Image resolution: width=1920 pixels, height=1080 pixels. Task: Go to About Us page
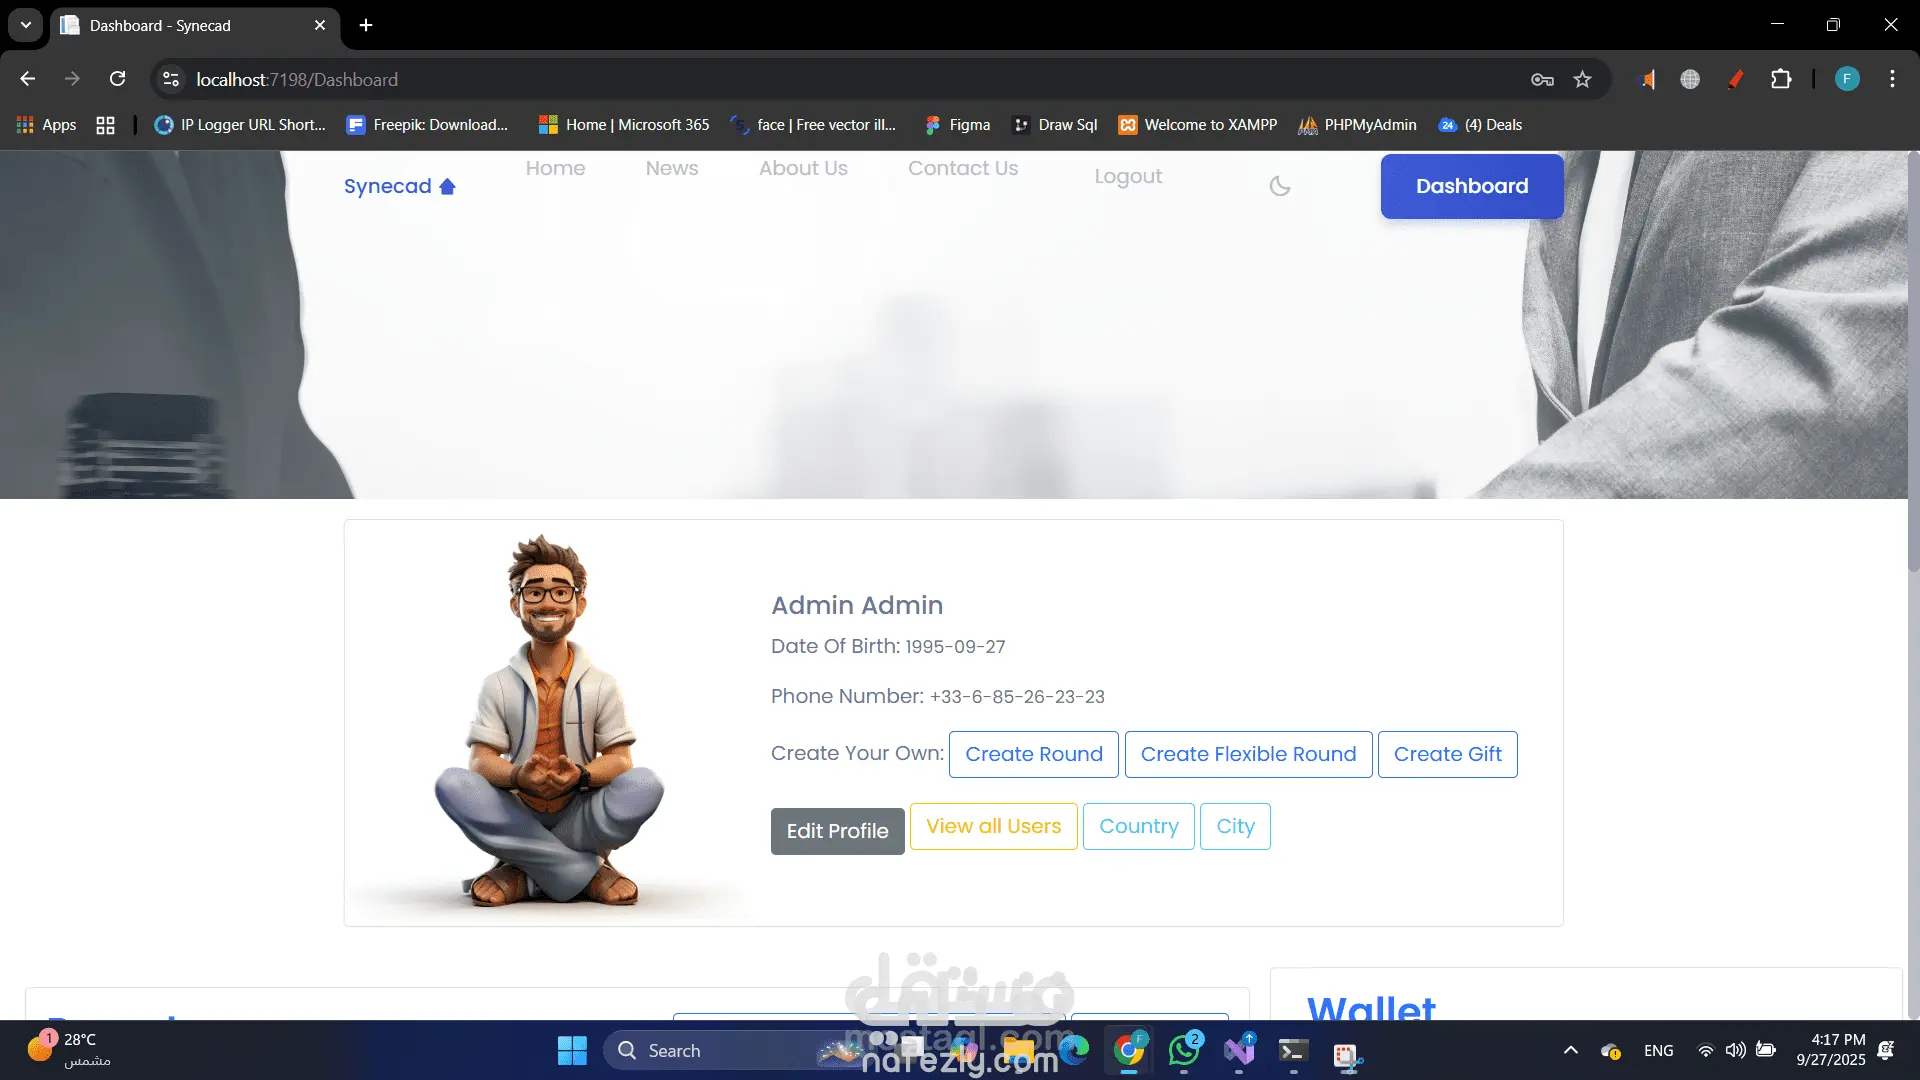point(802,168)
